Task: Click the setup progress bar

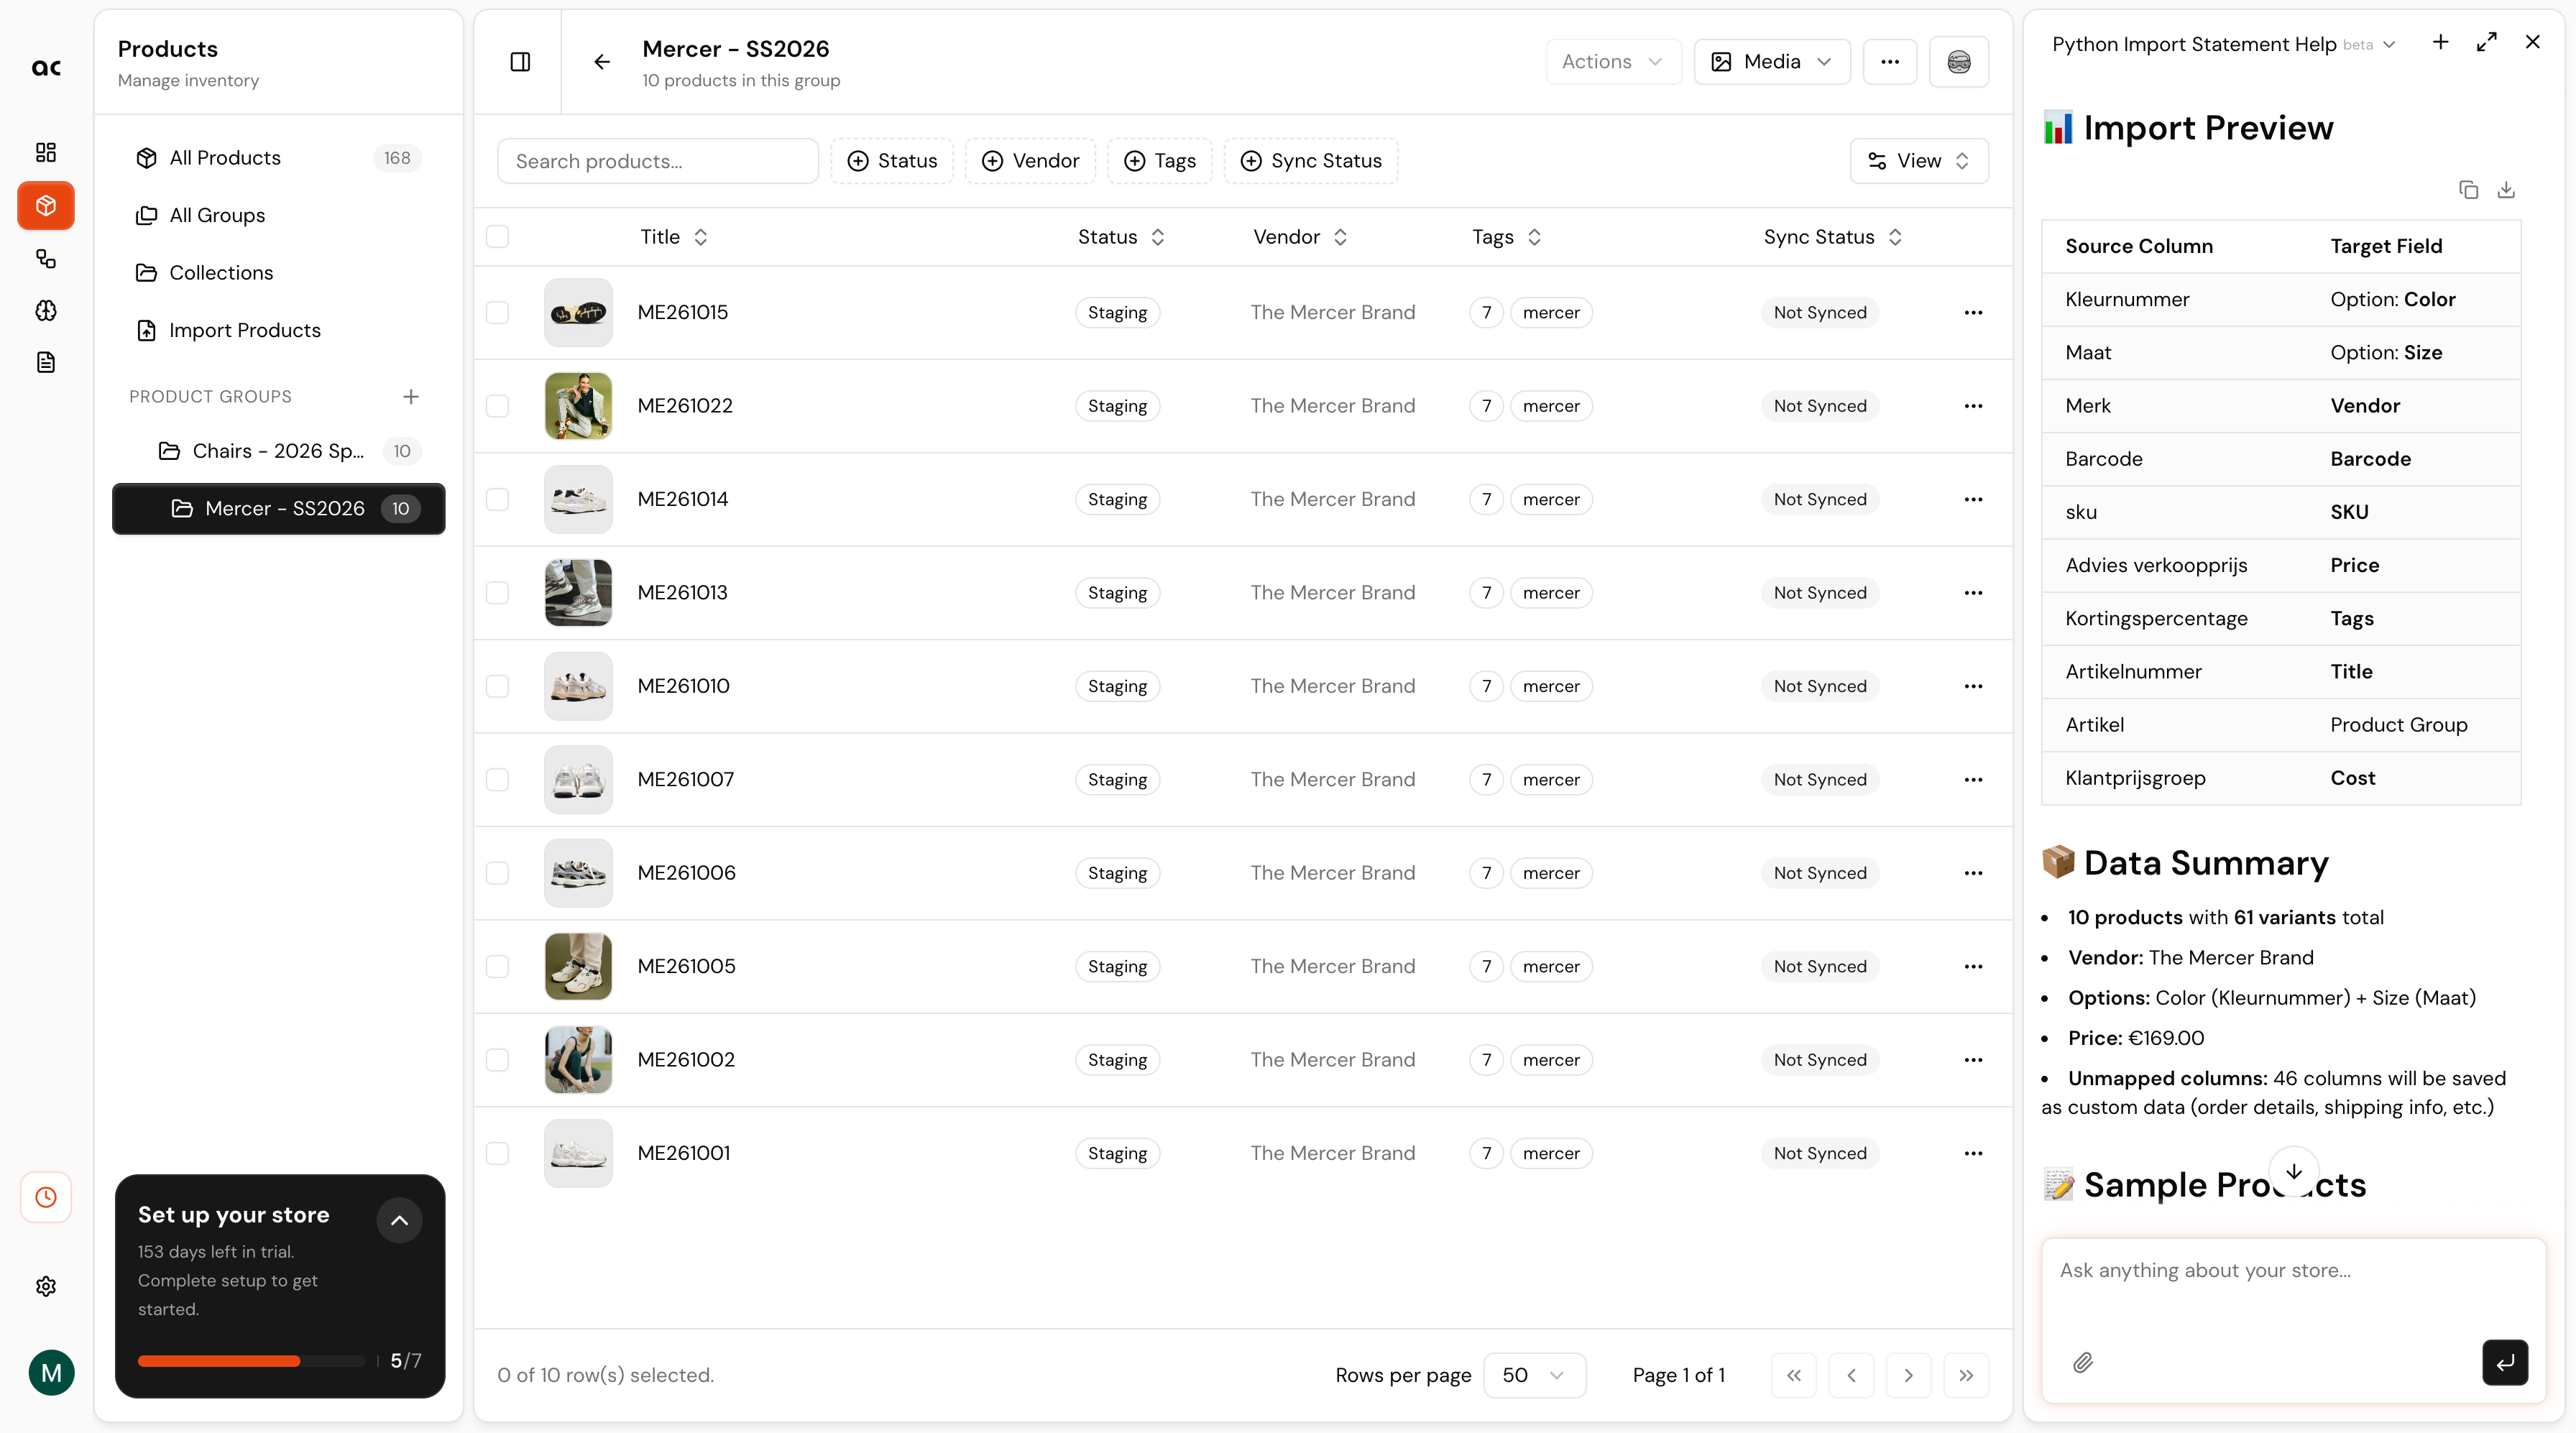Action: point(251,1361)
